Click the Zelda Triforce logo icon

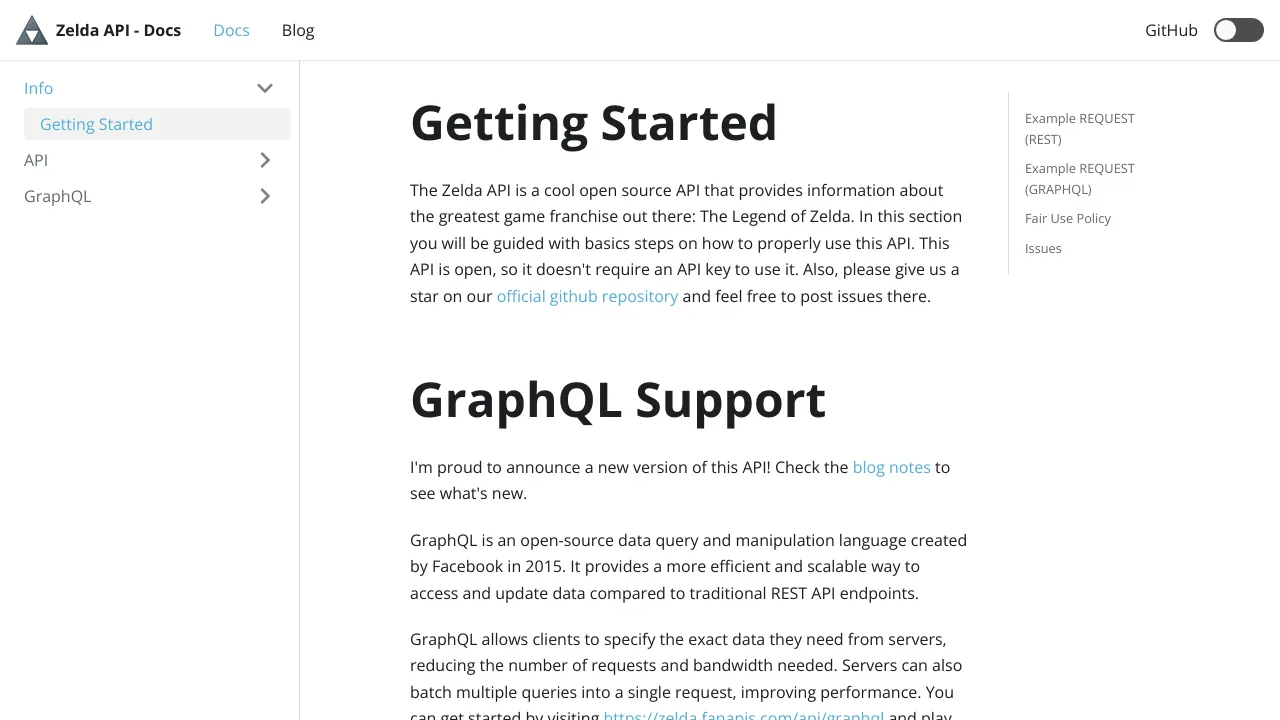32,30
